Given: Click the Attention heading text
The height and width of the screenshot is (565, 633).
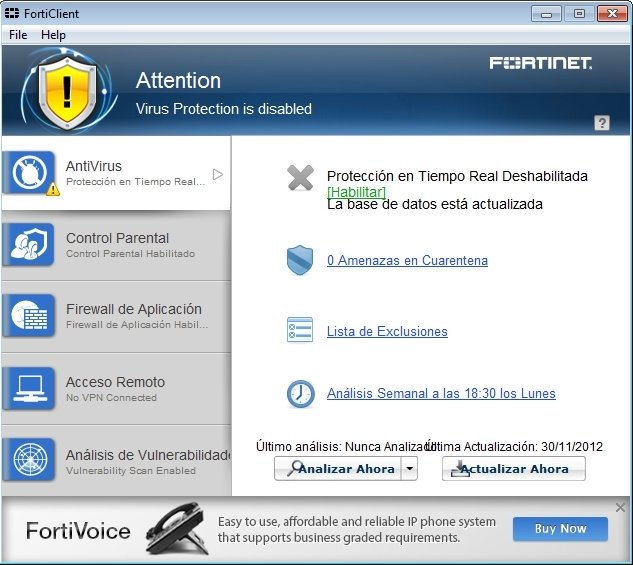Looking at the screenshot, I should (x=178, y=80).
